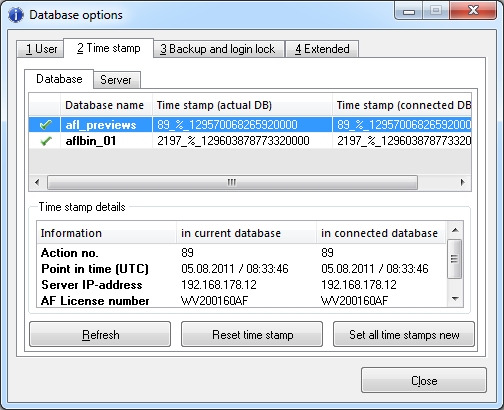
Task: Click green checkmark beside aflbin_01
Action: click(x=45, y=141)
